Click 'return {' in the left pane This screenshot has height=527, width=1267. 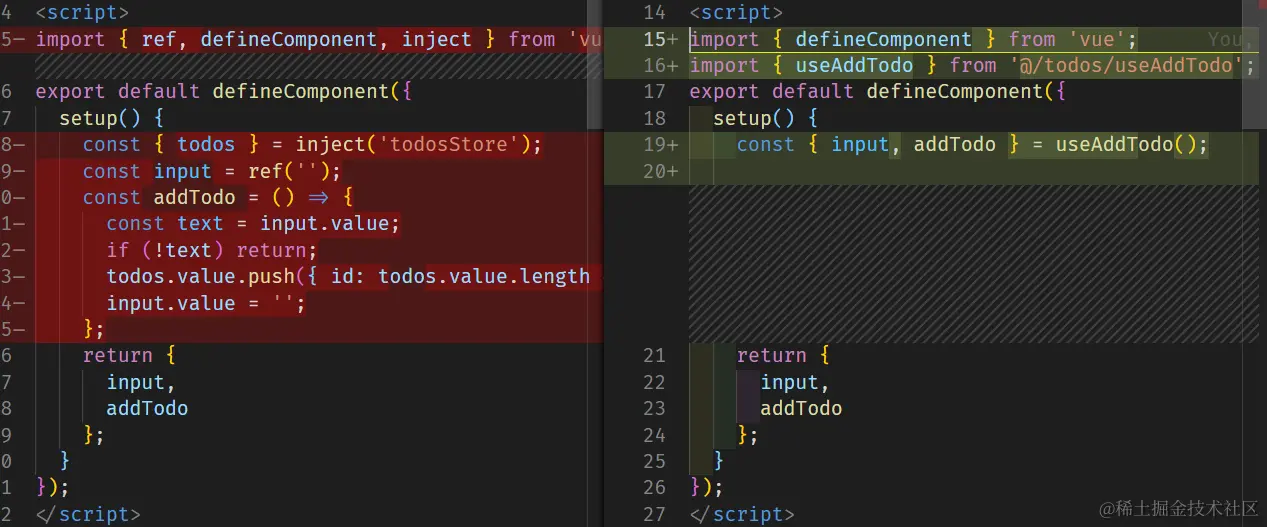[130, 355]
